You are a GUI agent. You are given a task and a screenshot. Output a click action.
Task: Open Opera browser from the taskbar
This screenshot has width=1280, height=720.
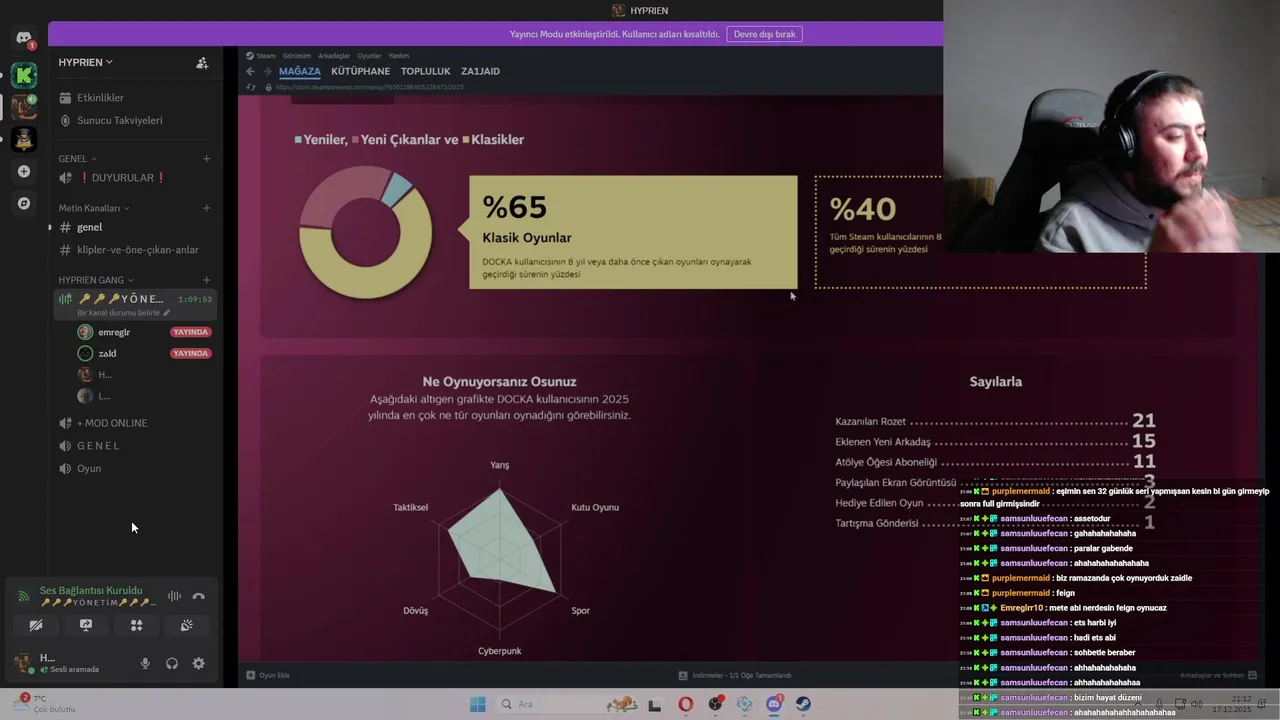pyautogui.click(x=685, y=704)
